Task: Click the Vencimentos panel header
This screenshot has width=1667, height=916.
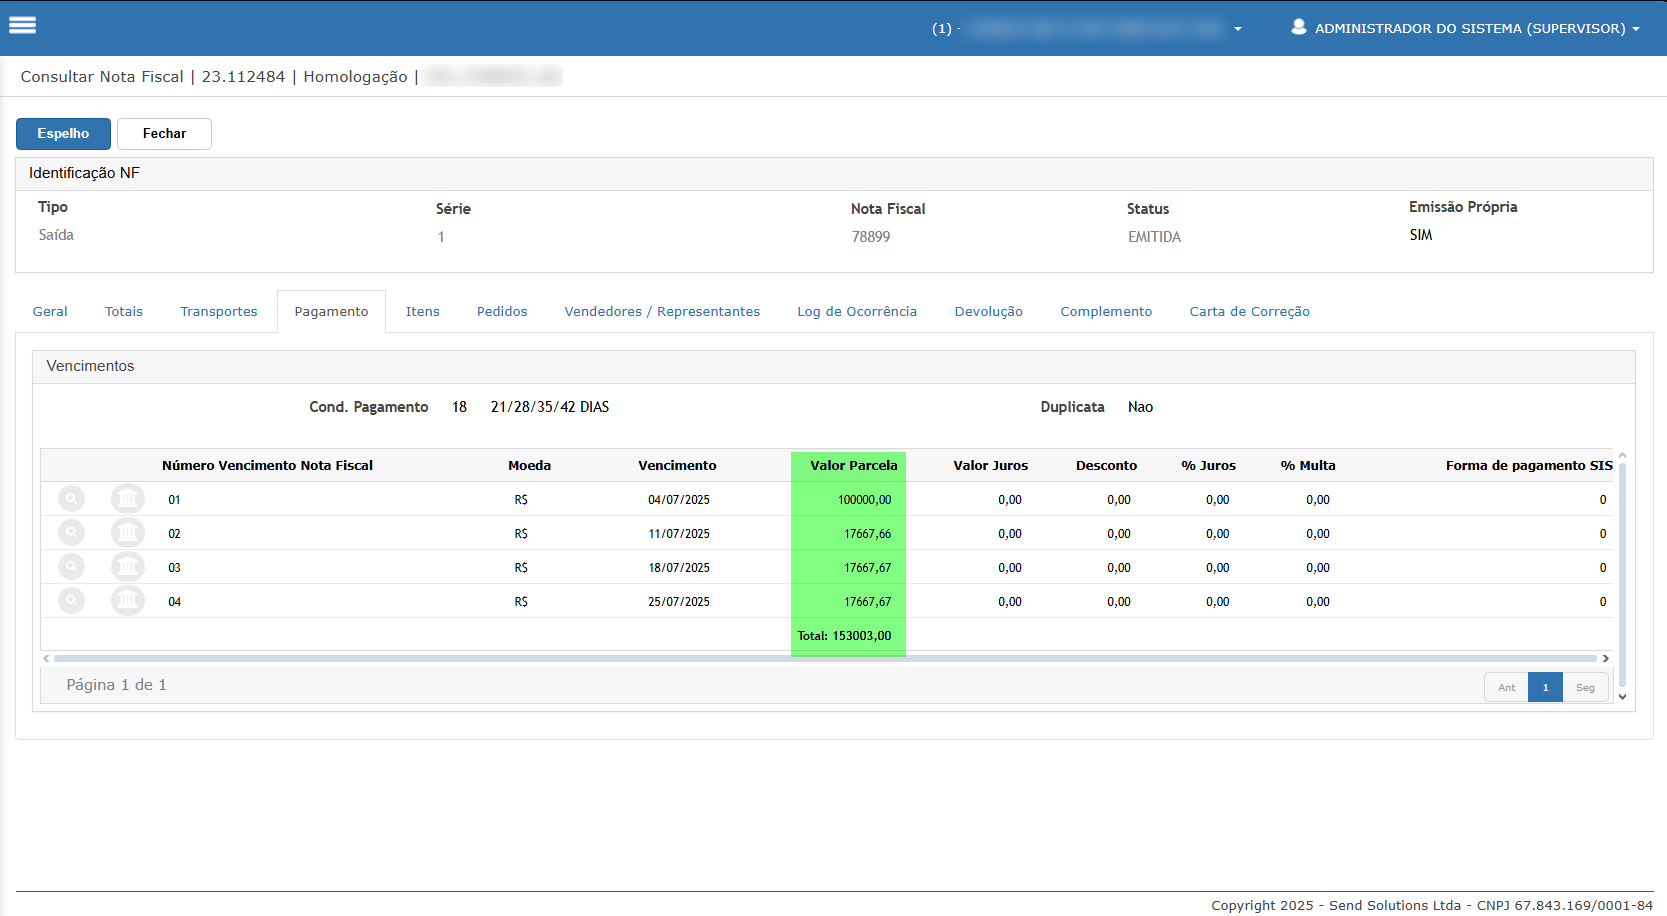Action: coord(834,366)
